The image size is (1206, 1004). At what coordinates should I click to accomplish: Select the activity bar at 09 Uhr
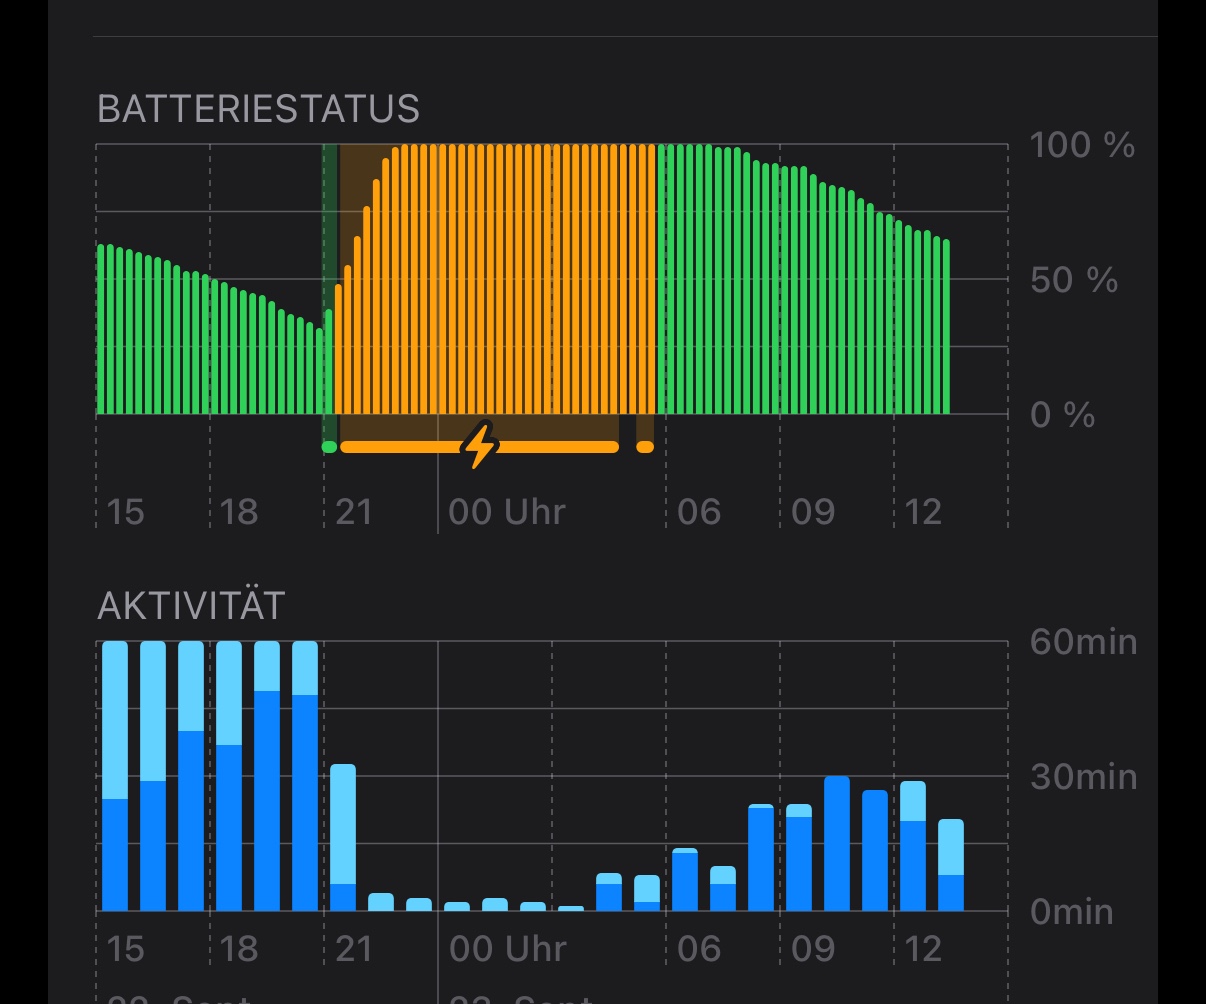point(799,857)
